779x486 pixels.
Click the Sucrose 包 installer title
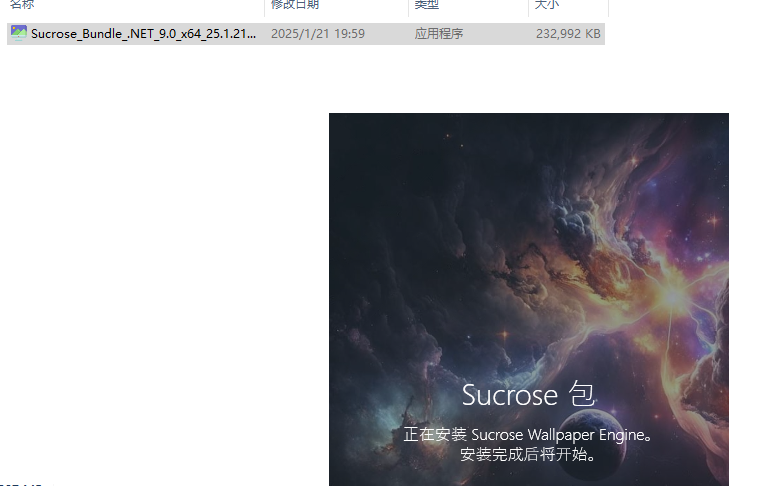click(x=528, y=395)
